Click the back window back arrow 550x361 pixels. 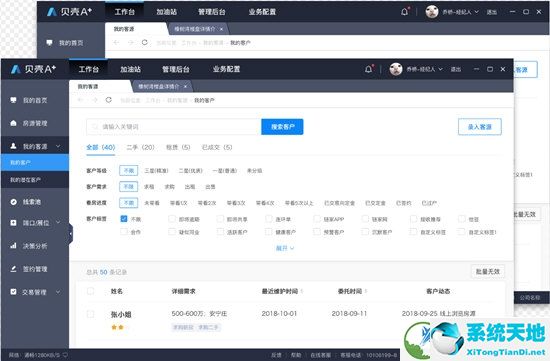pos(116,42)
